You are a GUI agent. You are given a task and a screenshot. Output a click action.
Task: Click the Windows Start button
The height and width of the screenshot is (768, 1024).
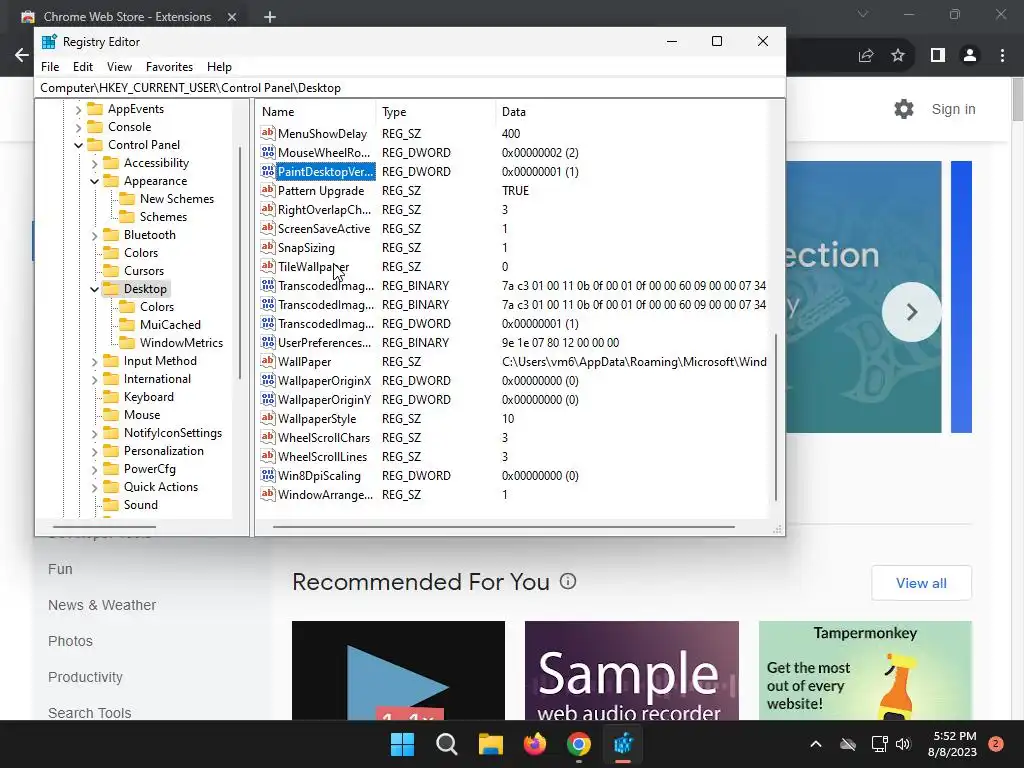pyautogui.click(x=402, y=744)
